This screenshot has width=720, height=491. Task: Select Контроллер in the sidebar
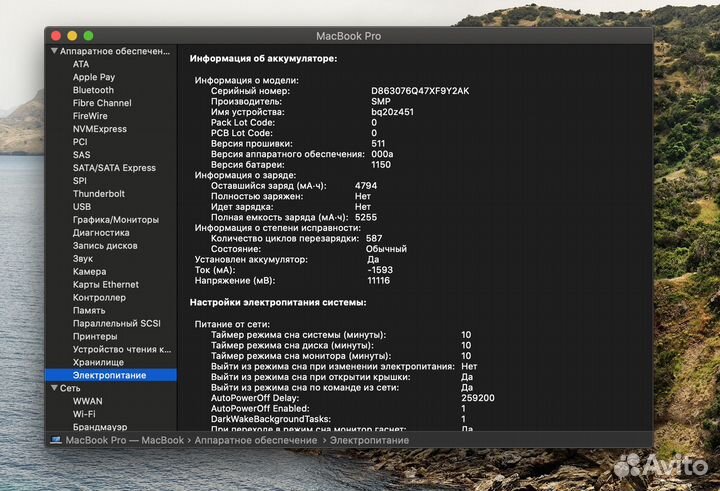pyautogui.click(x=99, y=297)
